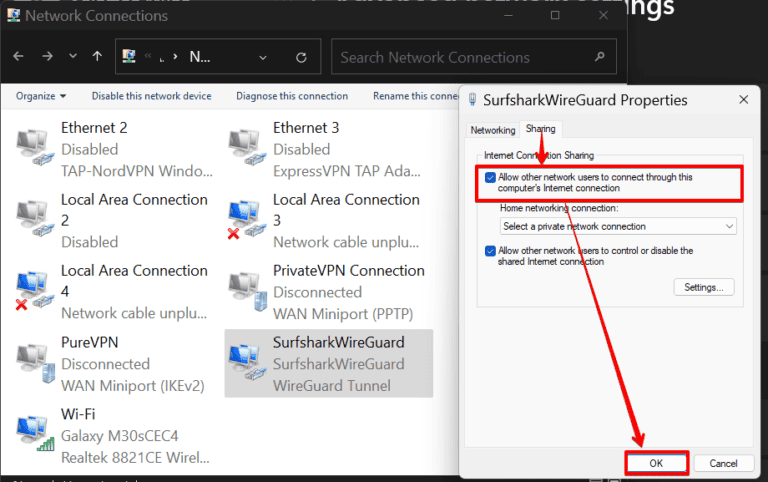Open the Settings... button

click(704, 288)
